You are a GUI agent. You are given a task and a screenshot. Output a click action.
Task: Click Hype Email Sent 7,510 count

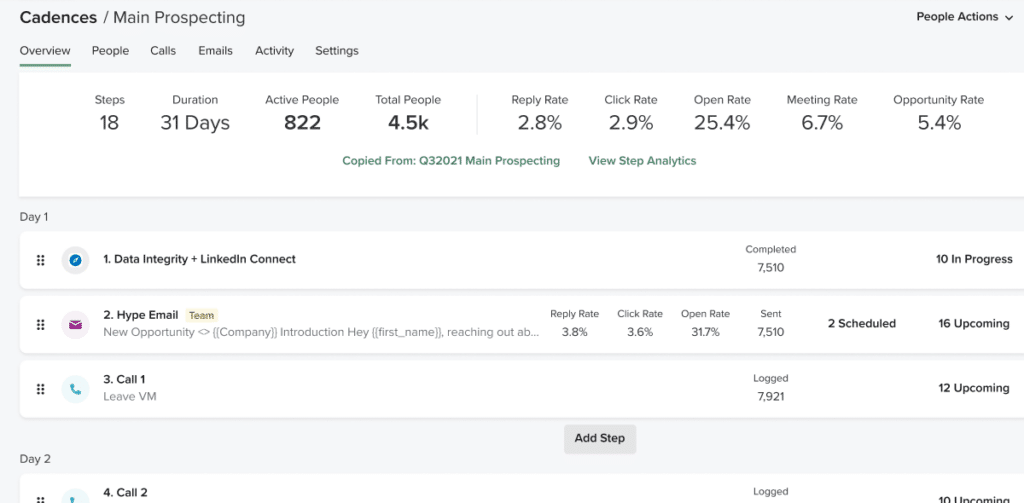[771, 333]
